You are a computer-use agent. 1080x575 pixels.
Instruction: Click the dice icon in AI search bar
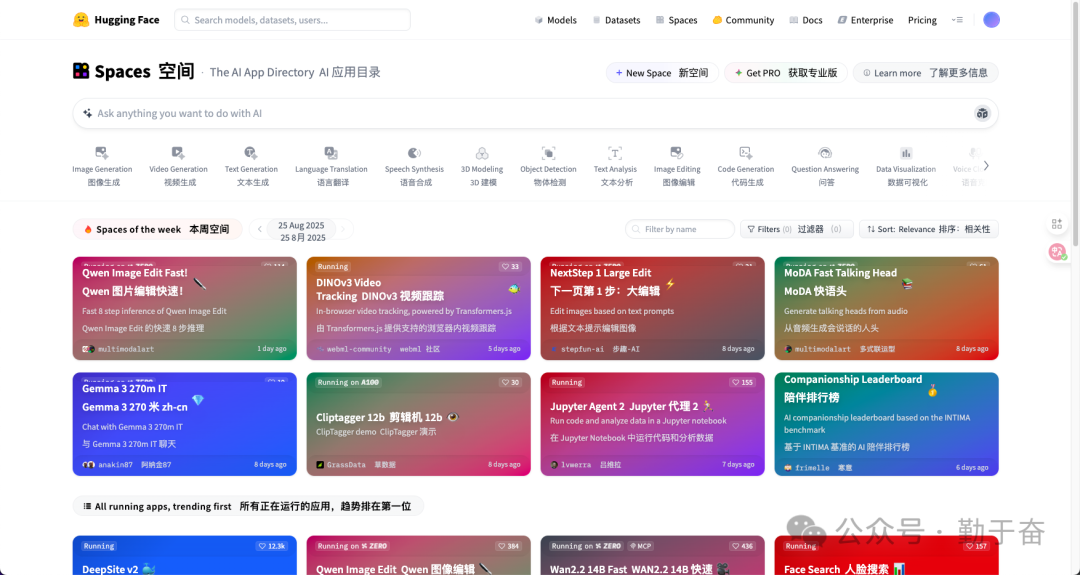tap(982, 114)
